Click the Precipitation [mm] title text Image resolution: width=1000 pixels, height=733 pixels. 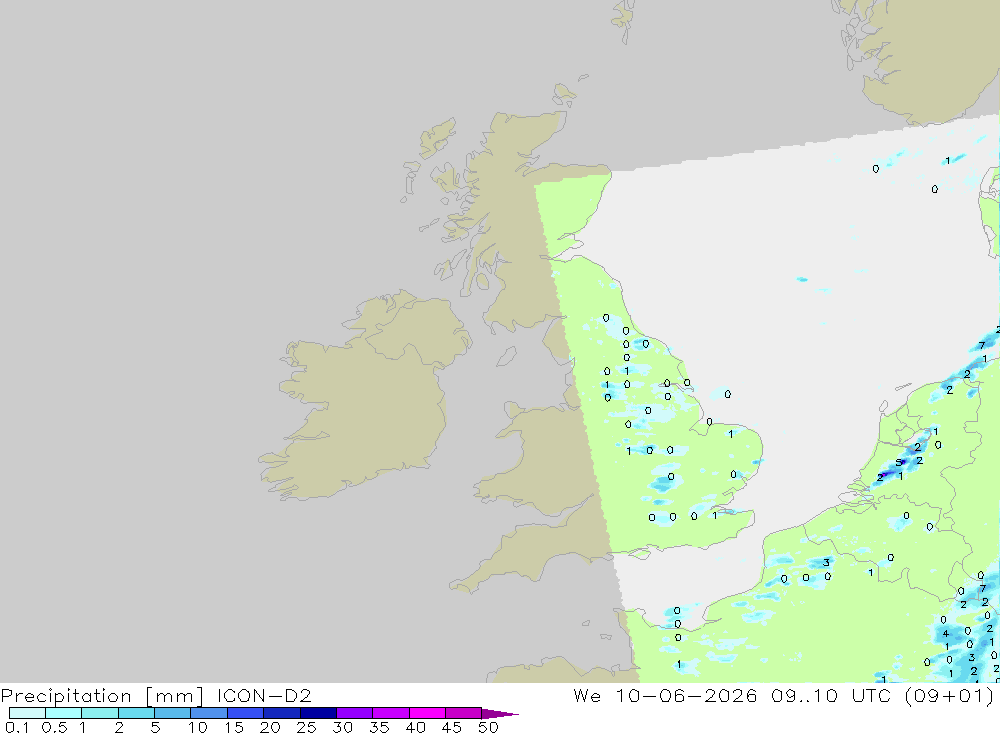click(x=102, y=695)
